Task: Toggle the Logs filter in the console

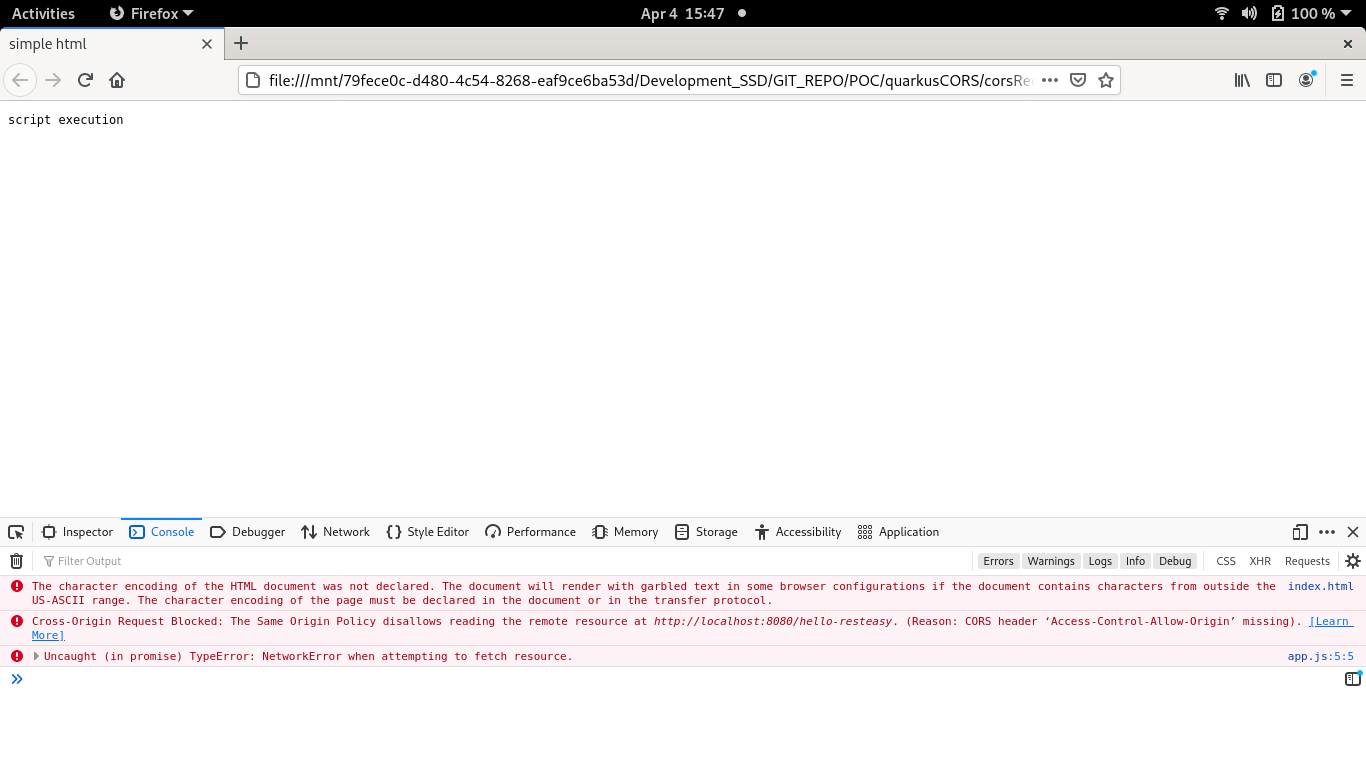Action: 1100,561
